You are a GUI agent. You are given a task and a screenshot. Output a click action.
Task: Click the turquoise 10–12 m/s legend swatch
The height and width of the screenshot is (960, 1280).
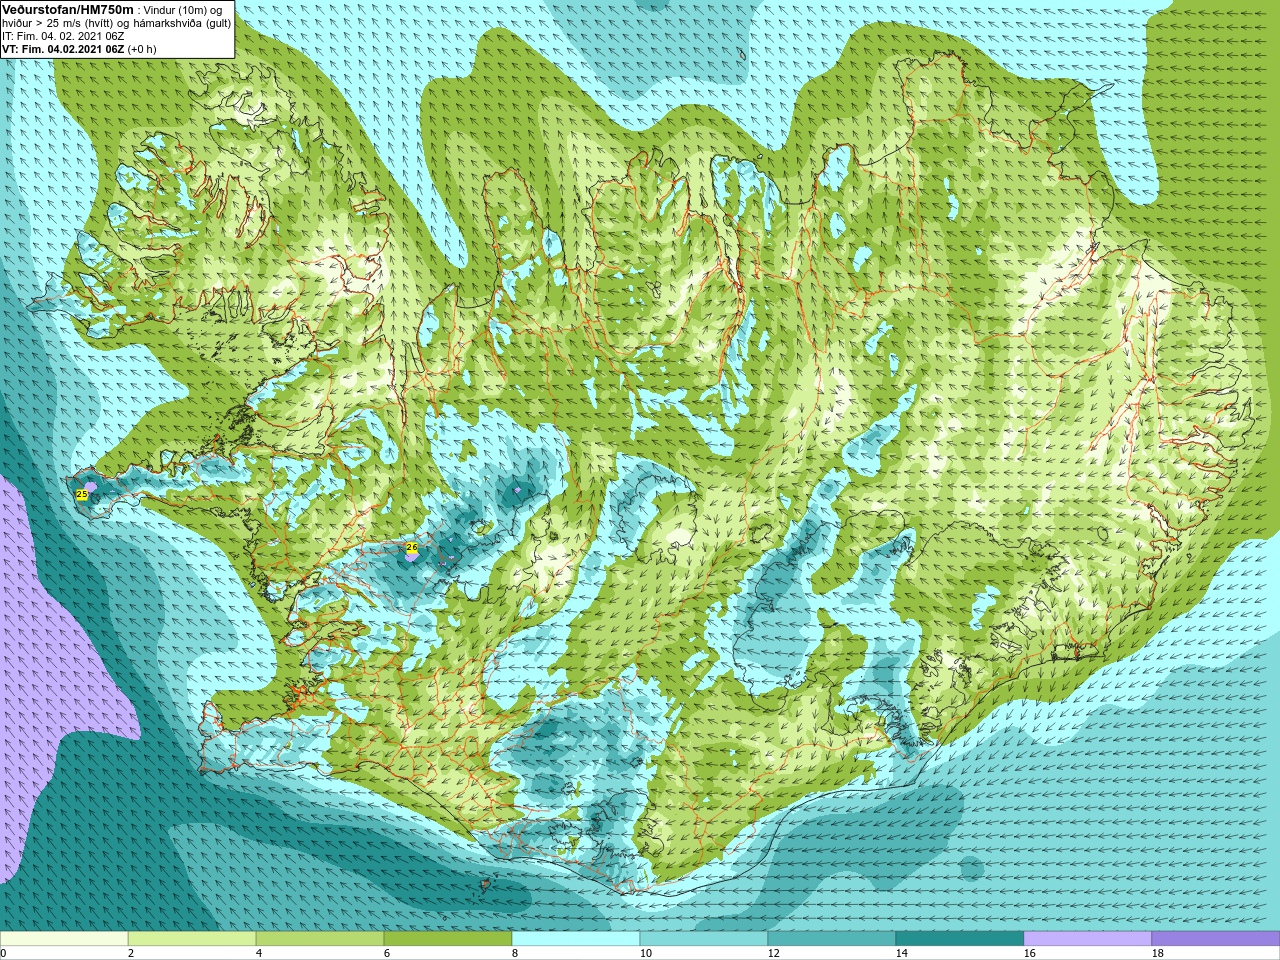click(x=704, y=938)
